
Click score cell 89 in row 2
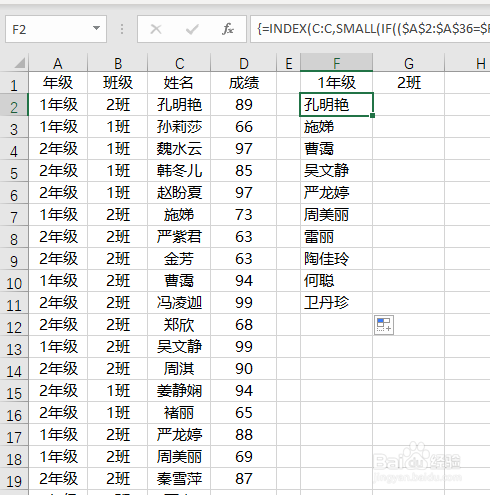(244, 105)
